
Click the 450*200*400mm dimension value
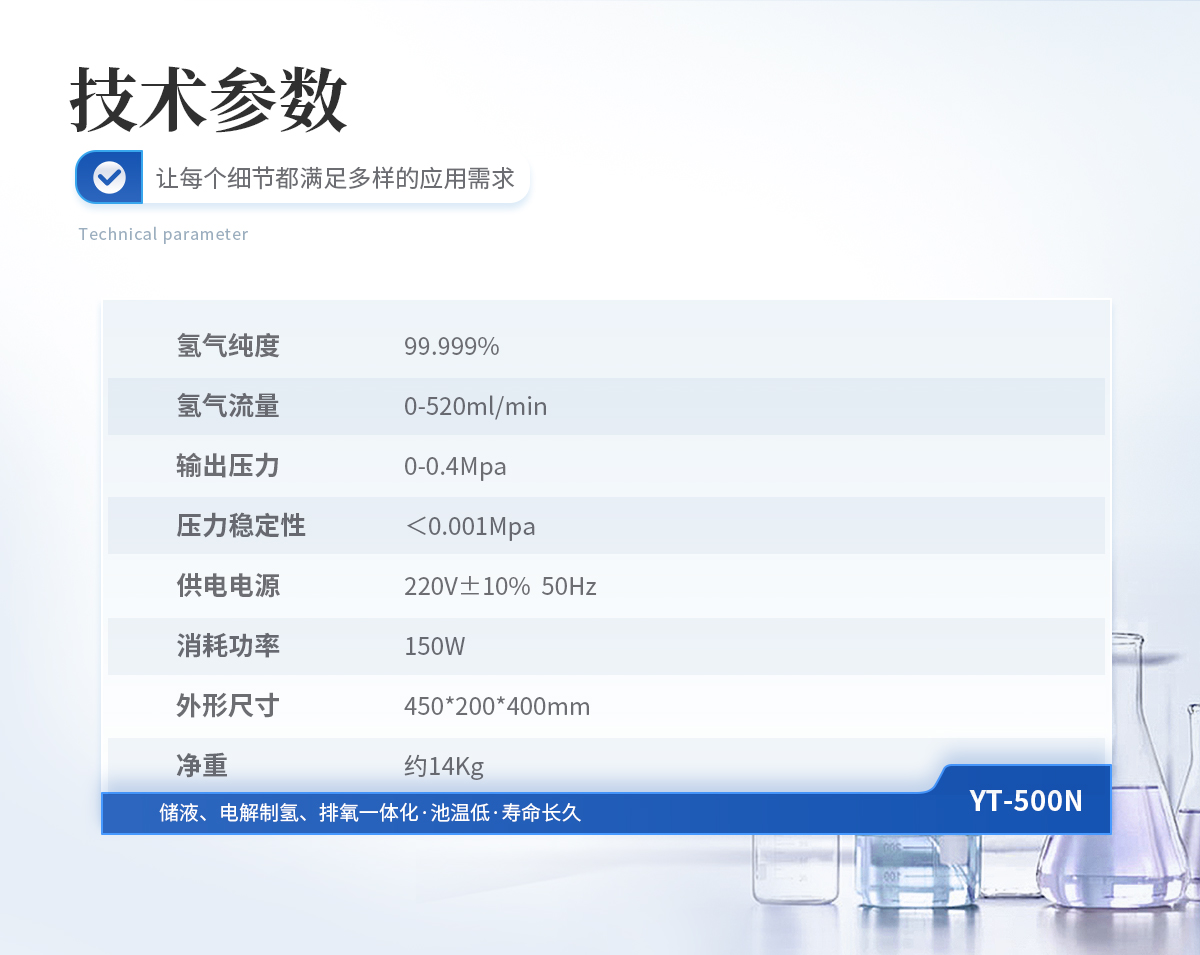coord(497,707)
